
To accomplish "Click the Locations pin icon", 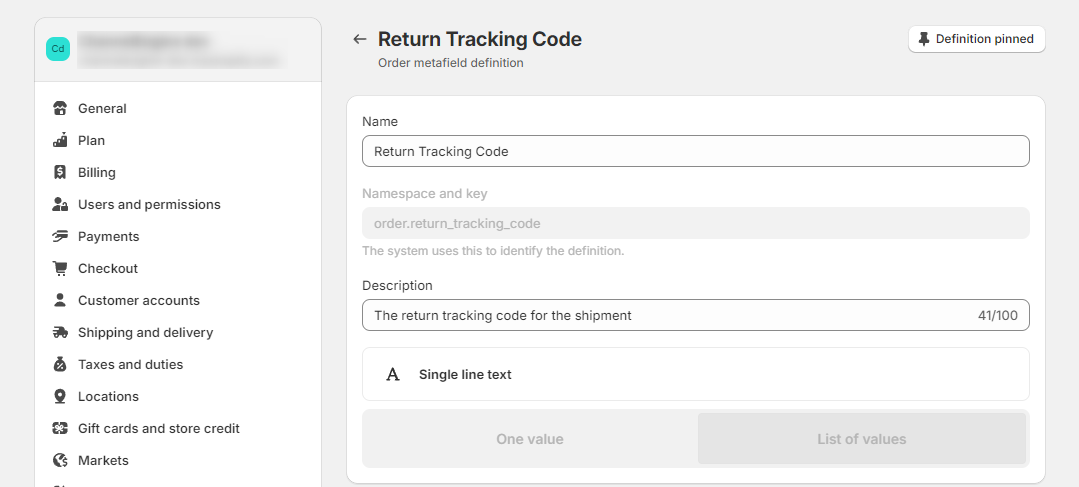I will (x=60, y=397).
